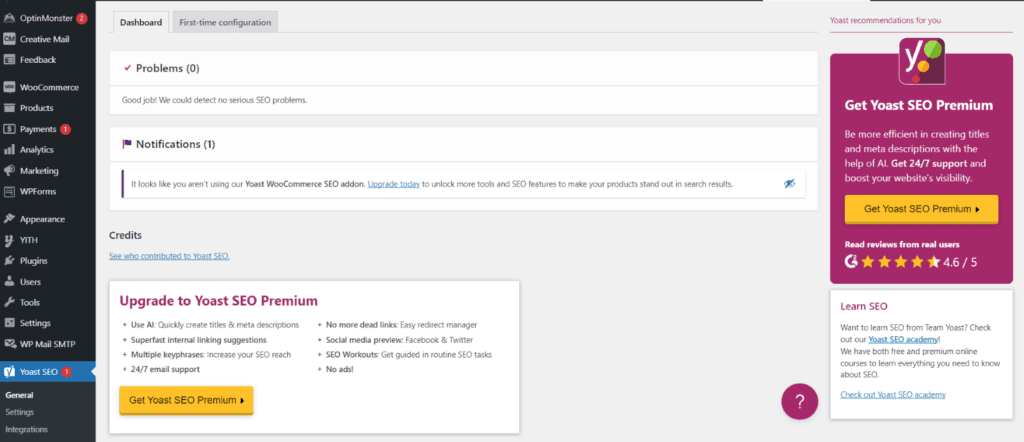The image size is (1024, 442).
Task: Click the Creative Mail sidebar icon
Action: tap(9, 39)
